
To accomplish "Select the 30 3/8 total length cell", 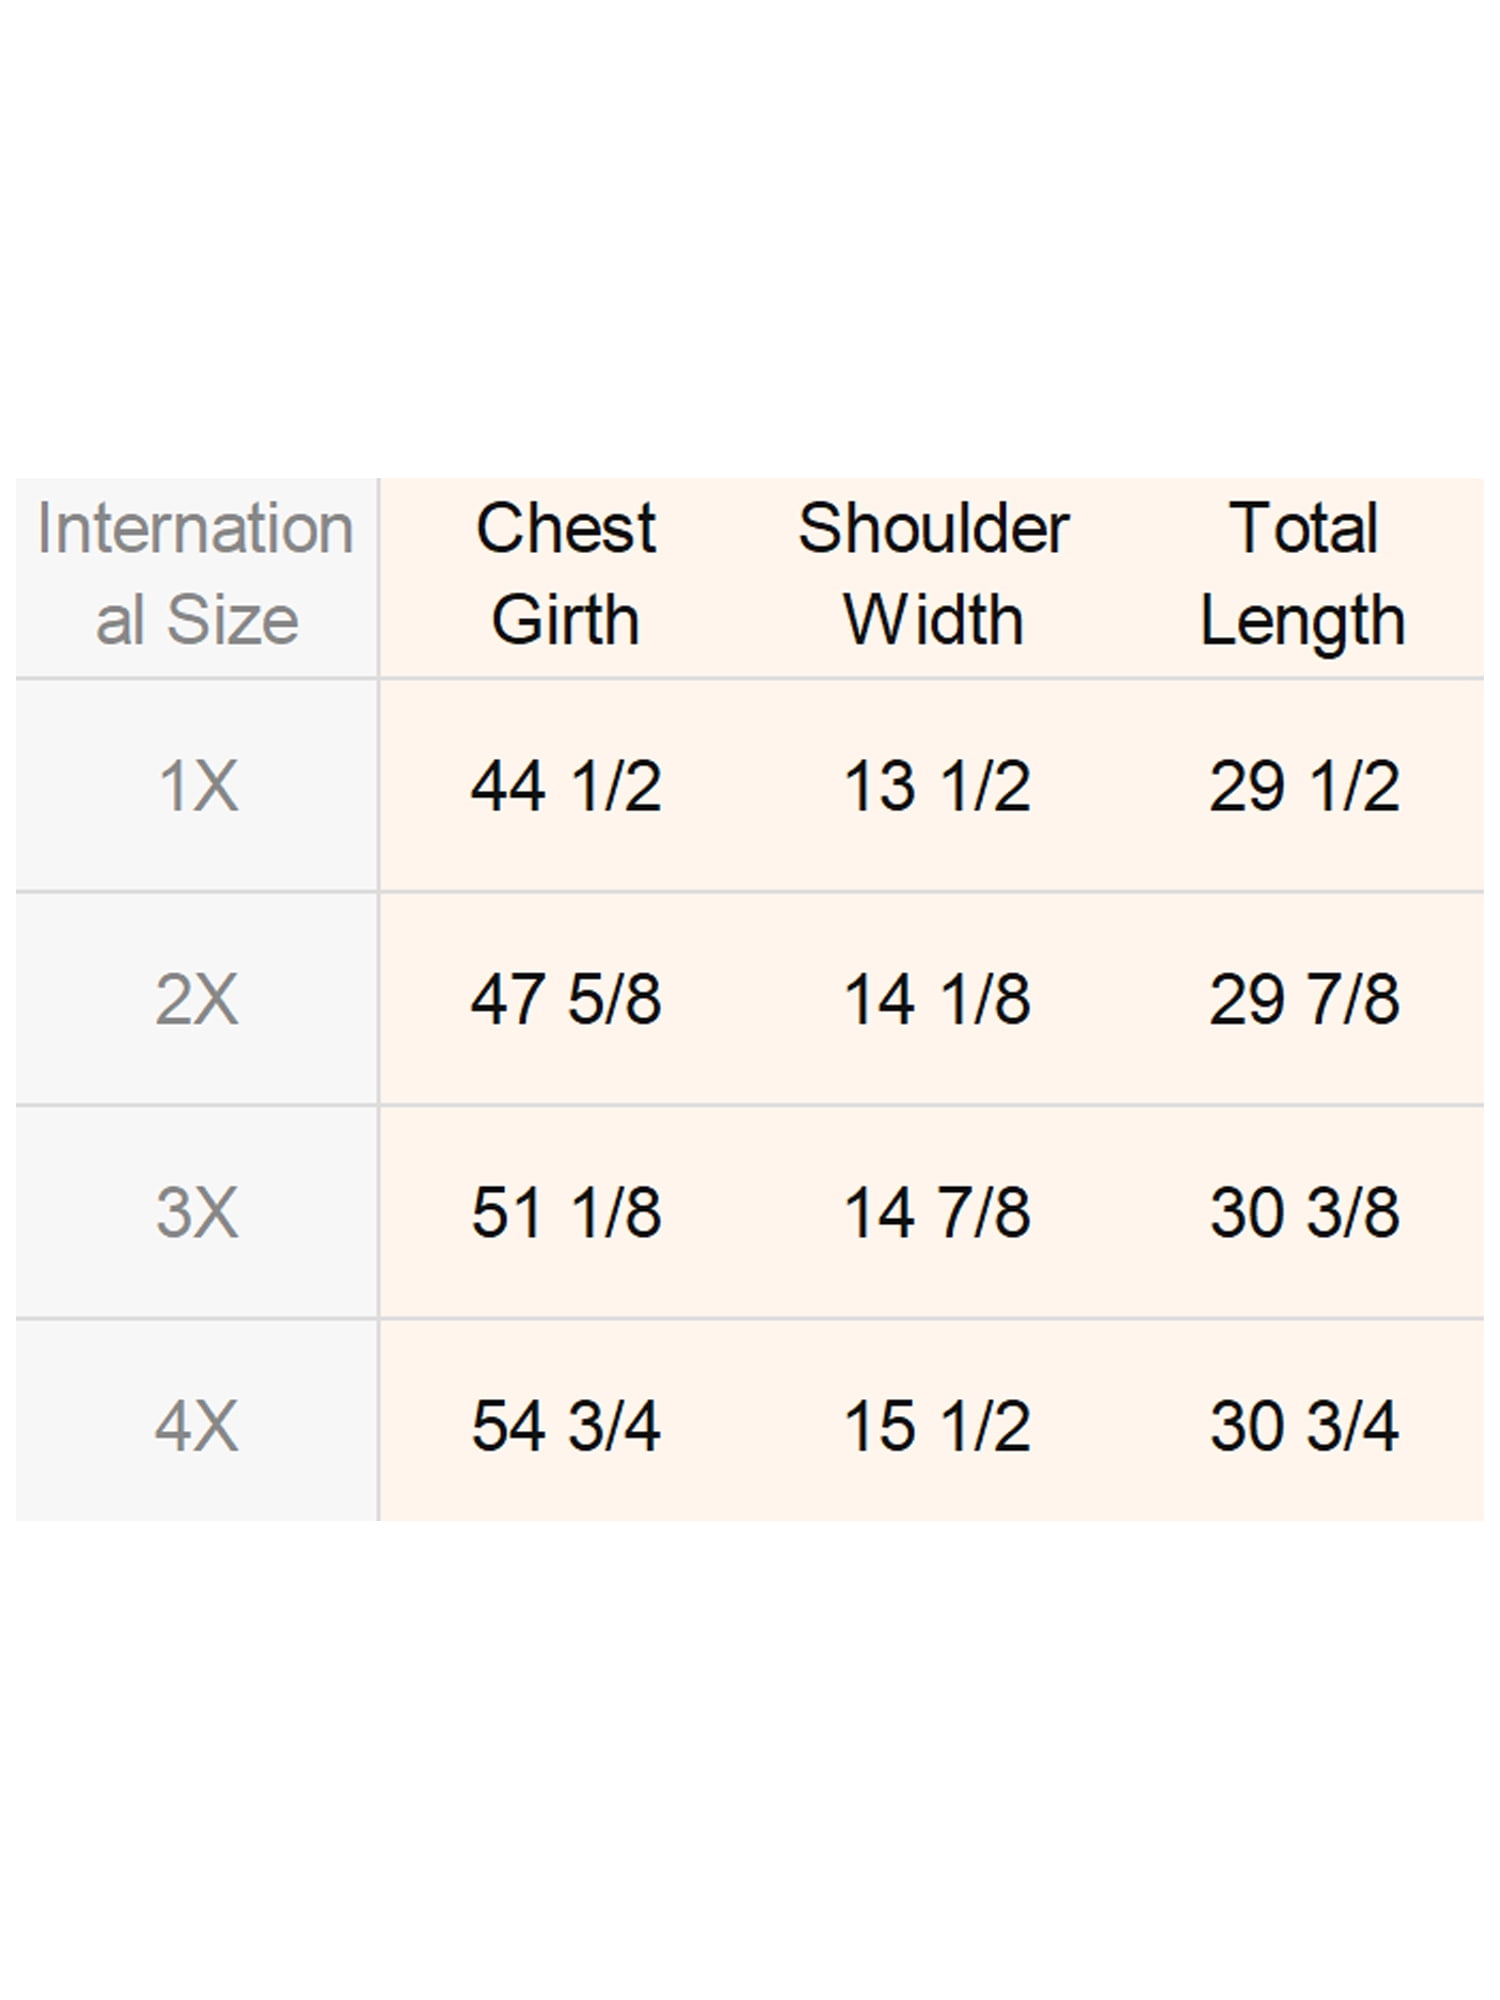I will pos(1304,1212).
